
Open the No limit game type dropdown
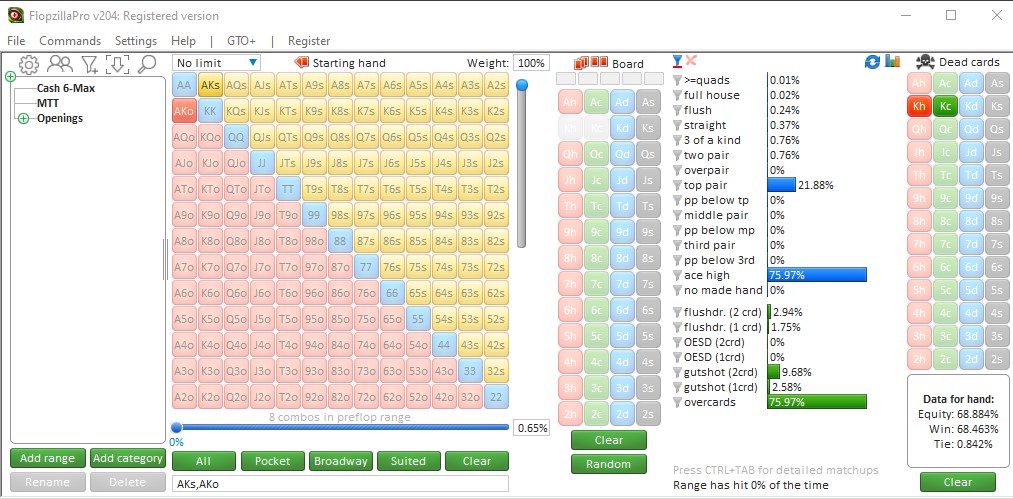click(217, 63)
